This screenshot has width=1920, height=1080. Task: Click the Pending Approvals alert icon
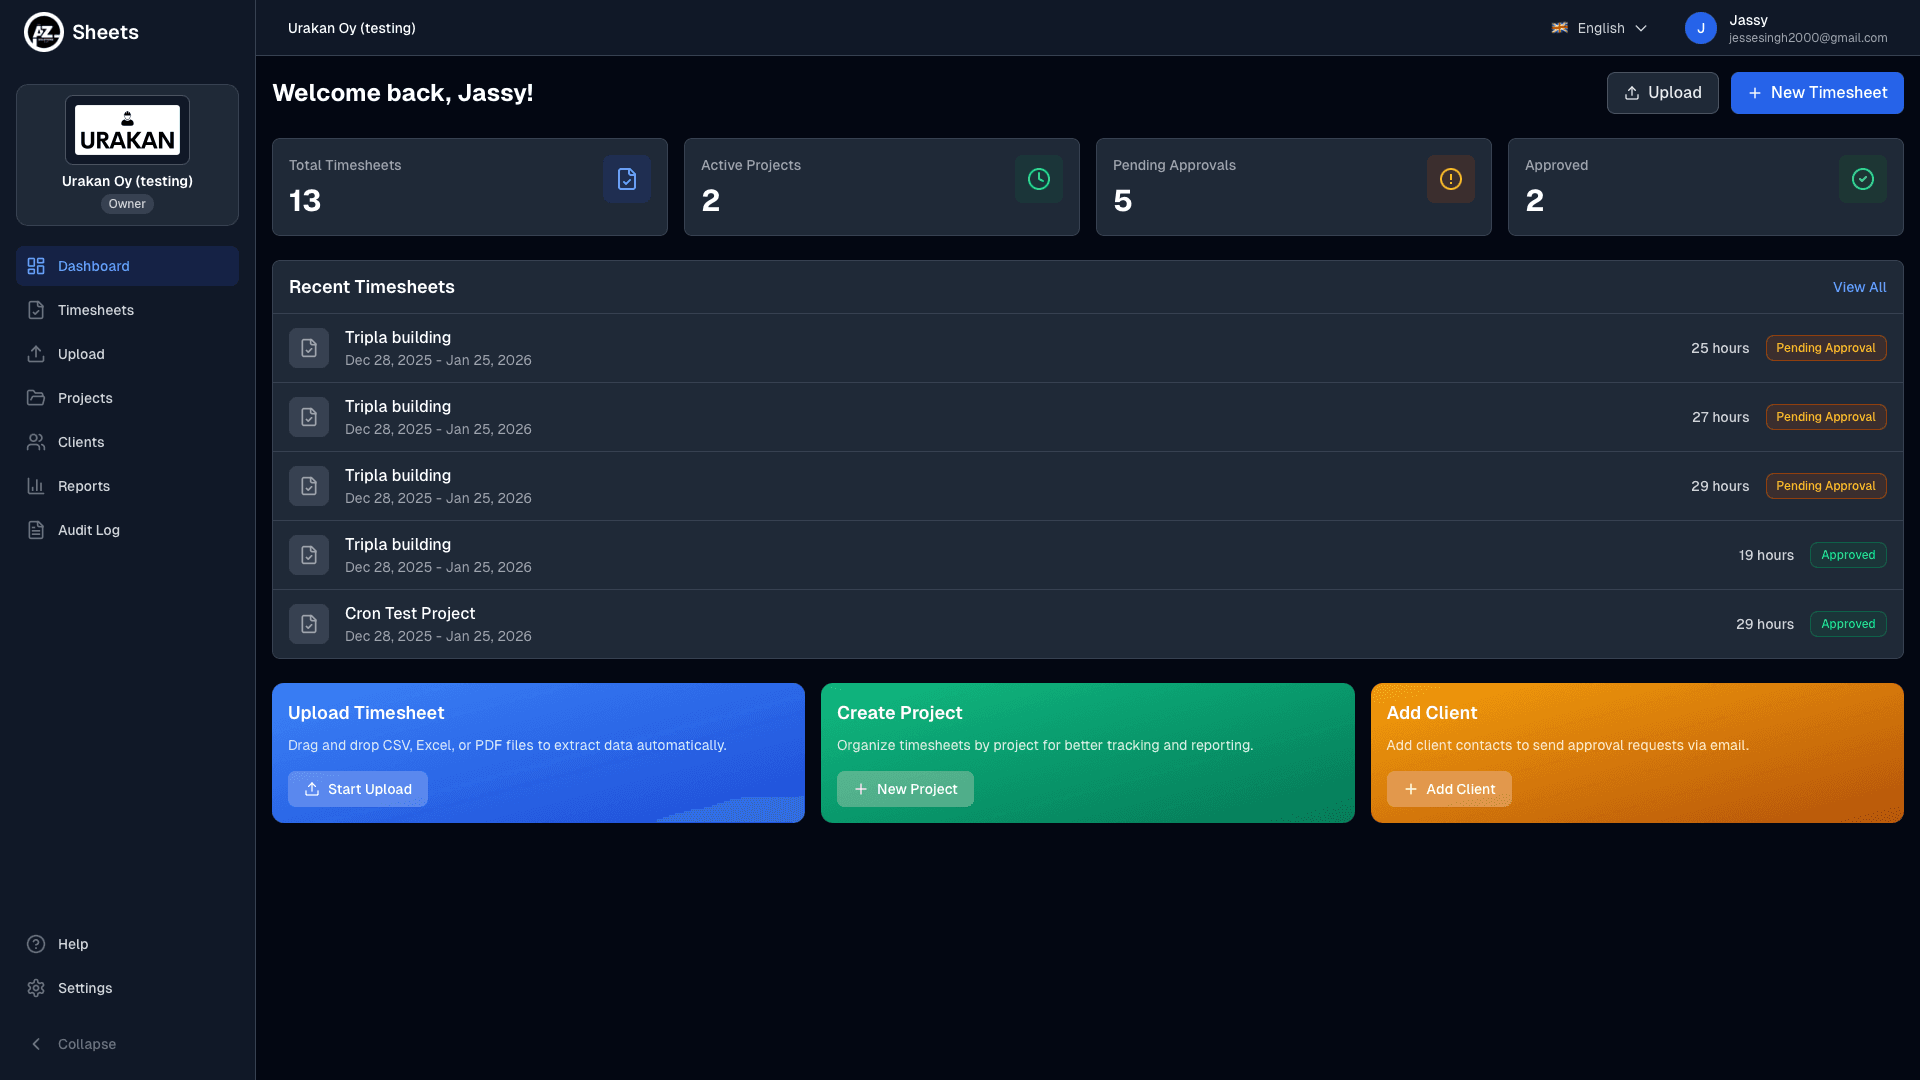coord(1450,179)
